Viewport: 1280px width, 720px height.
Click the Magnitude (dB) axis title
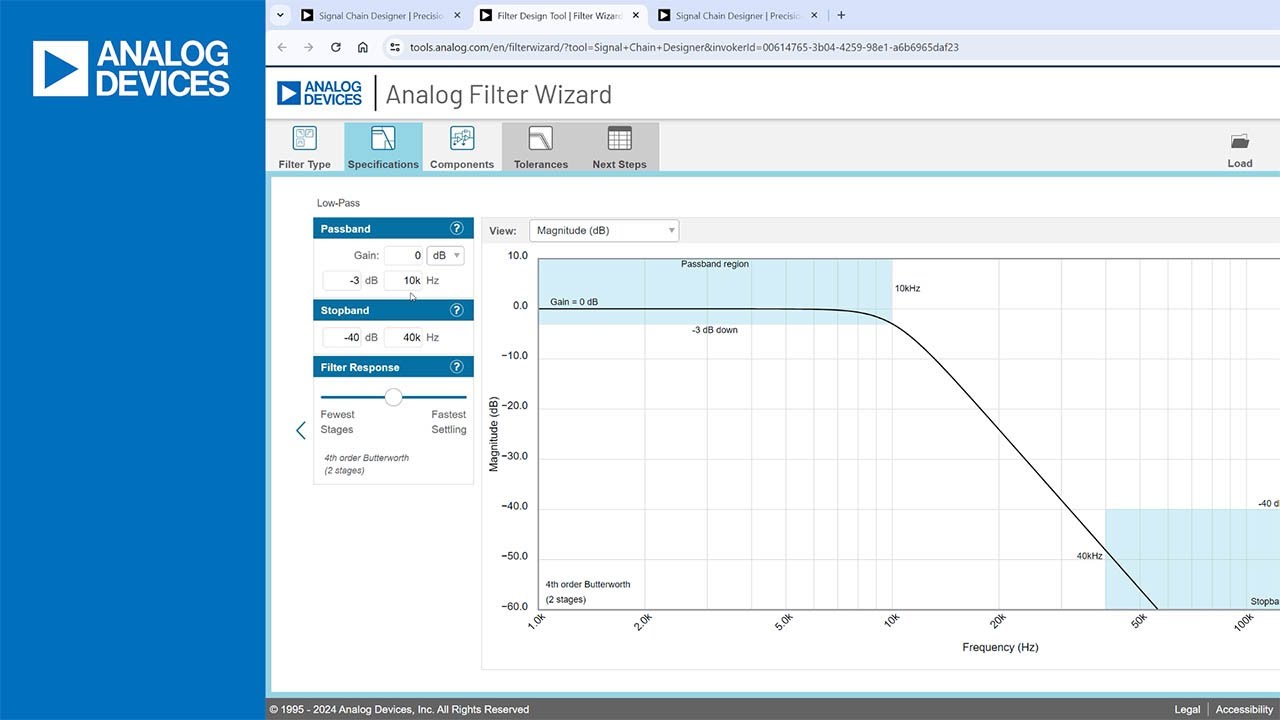point(494,434)
